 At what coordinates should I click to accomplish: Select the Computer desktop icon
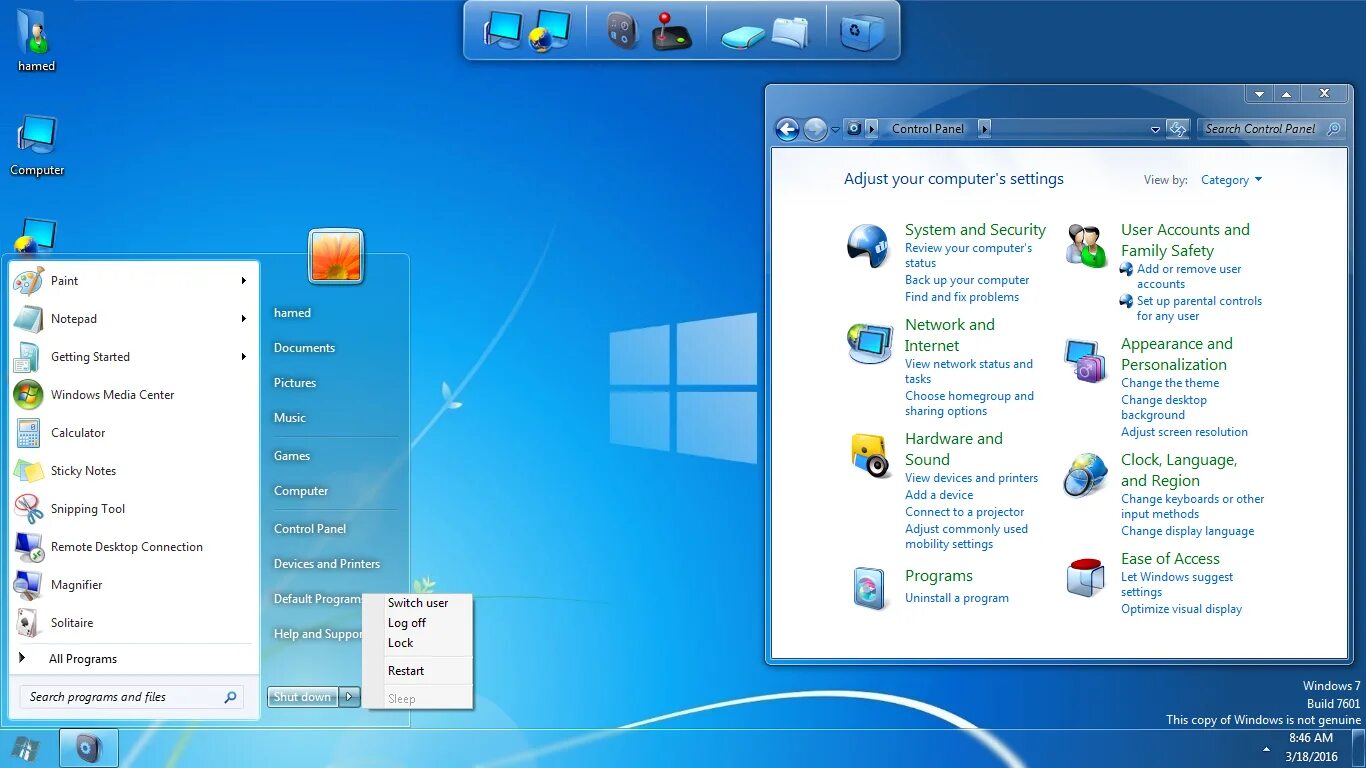click(37, 145)
